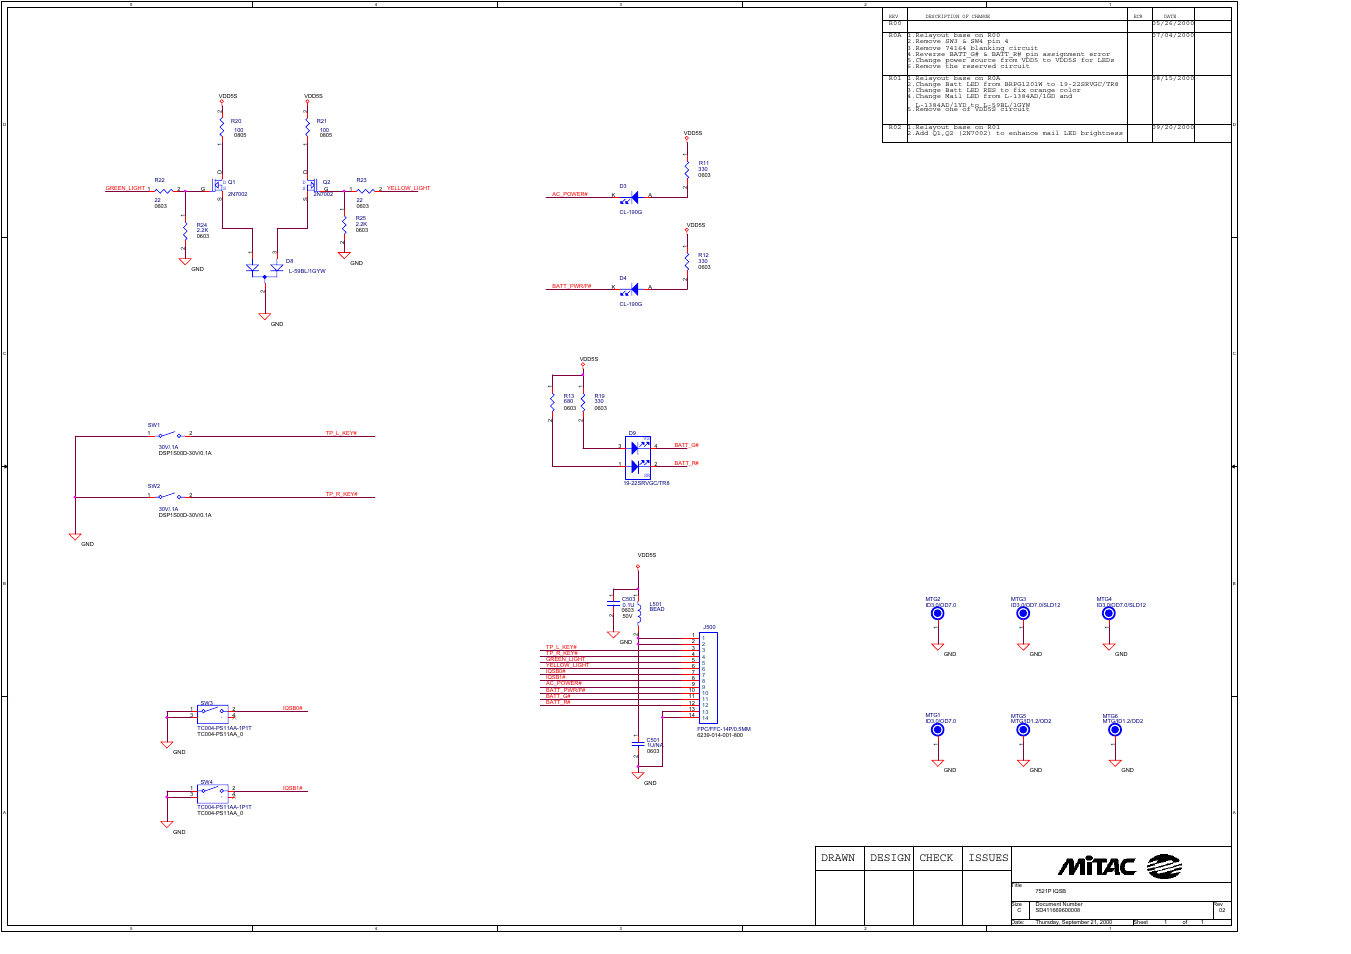Click the MTG5 mounting hole symbol

click(1023, 730)
